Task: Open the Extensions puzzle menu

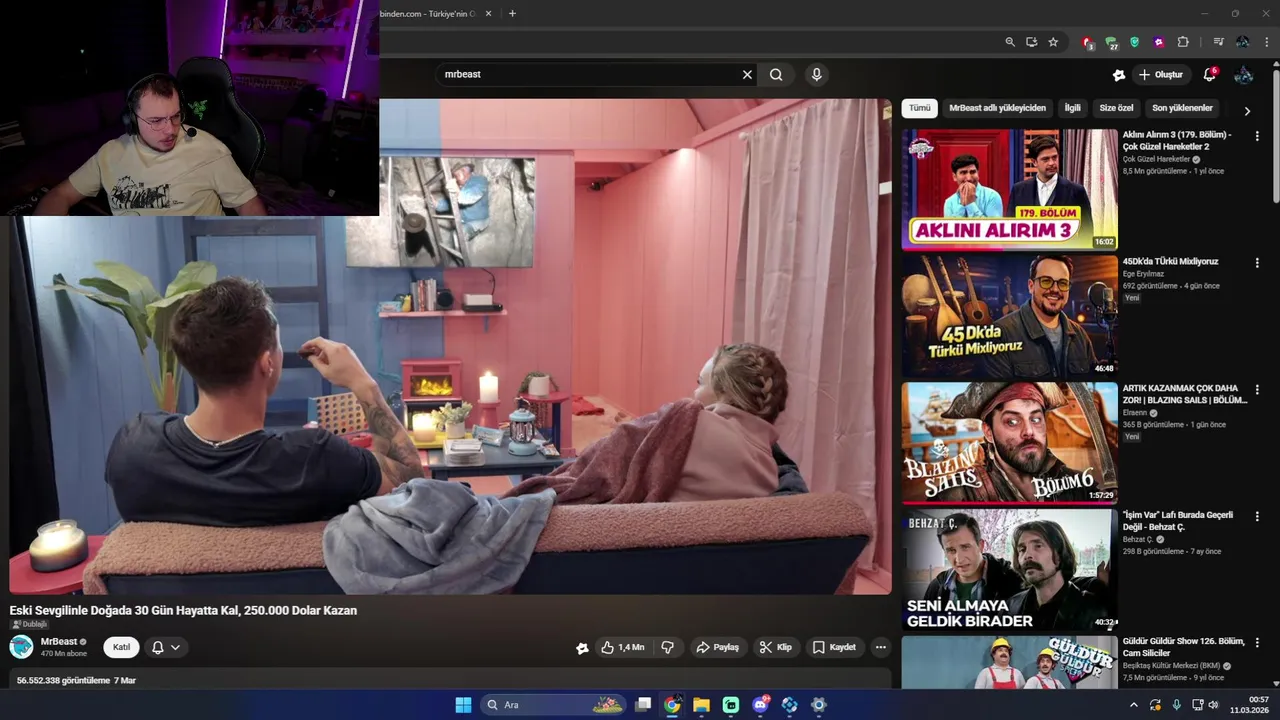Action: [x=1183, y=42]
